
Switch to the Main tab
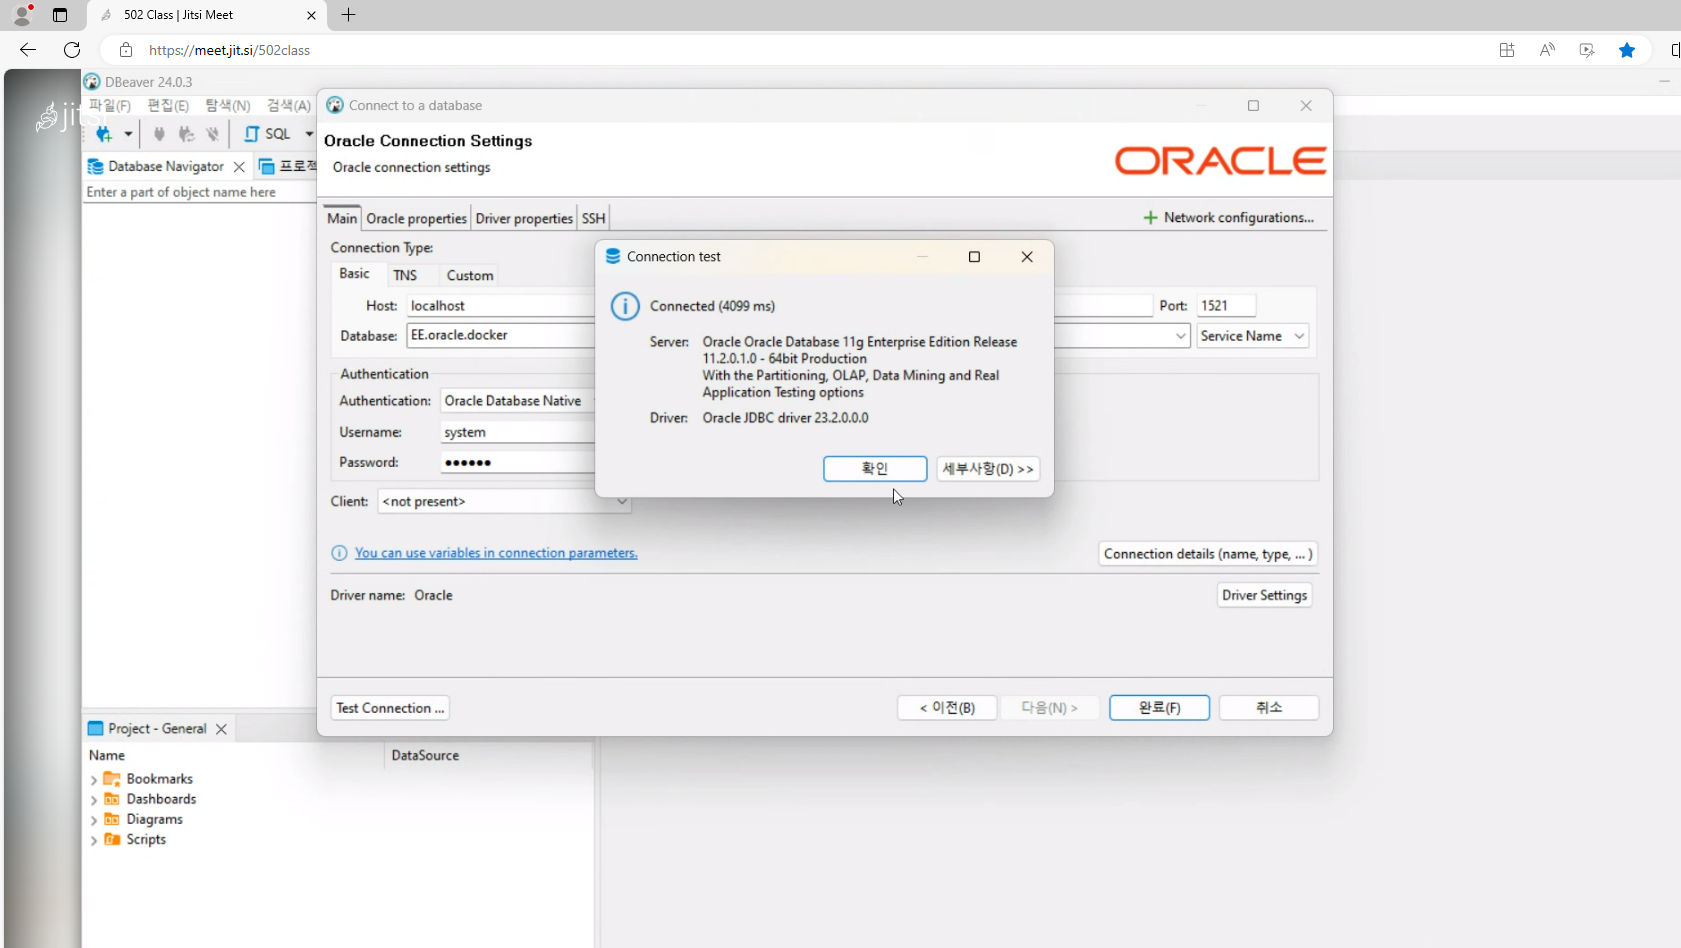pyautogui.click(x=342, y=218)
